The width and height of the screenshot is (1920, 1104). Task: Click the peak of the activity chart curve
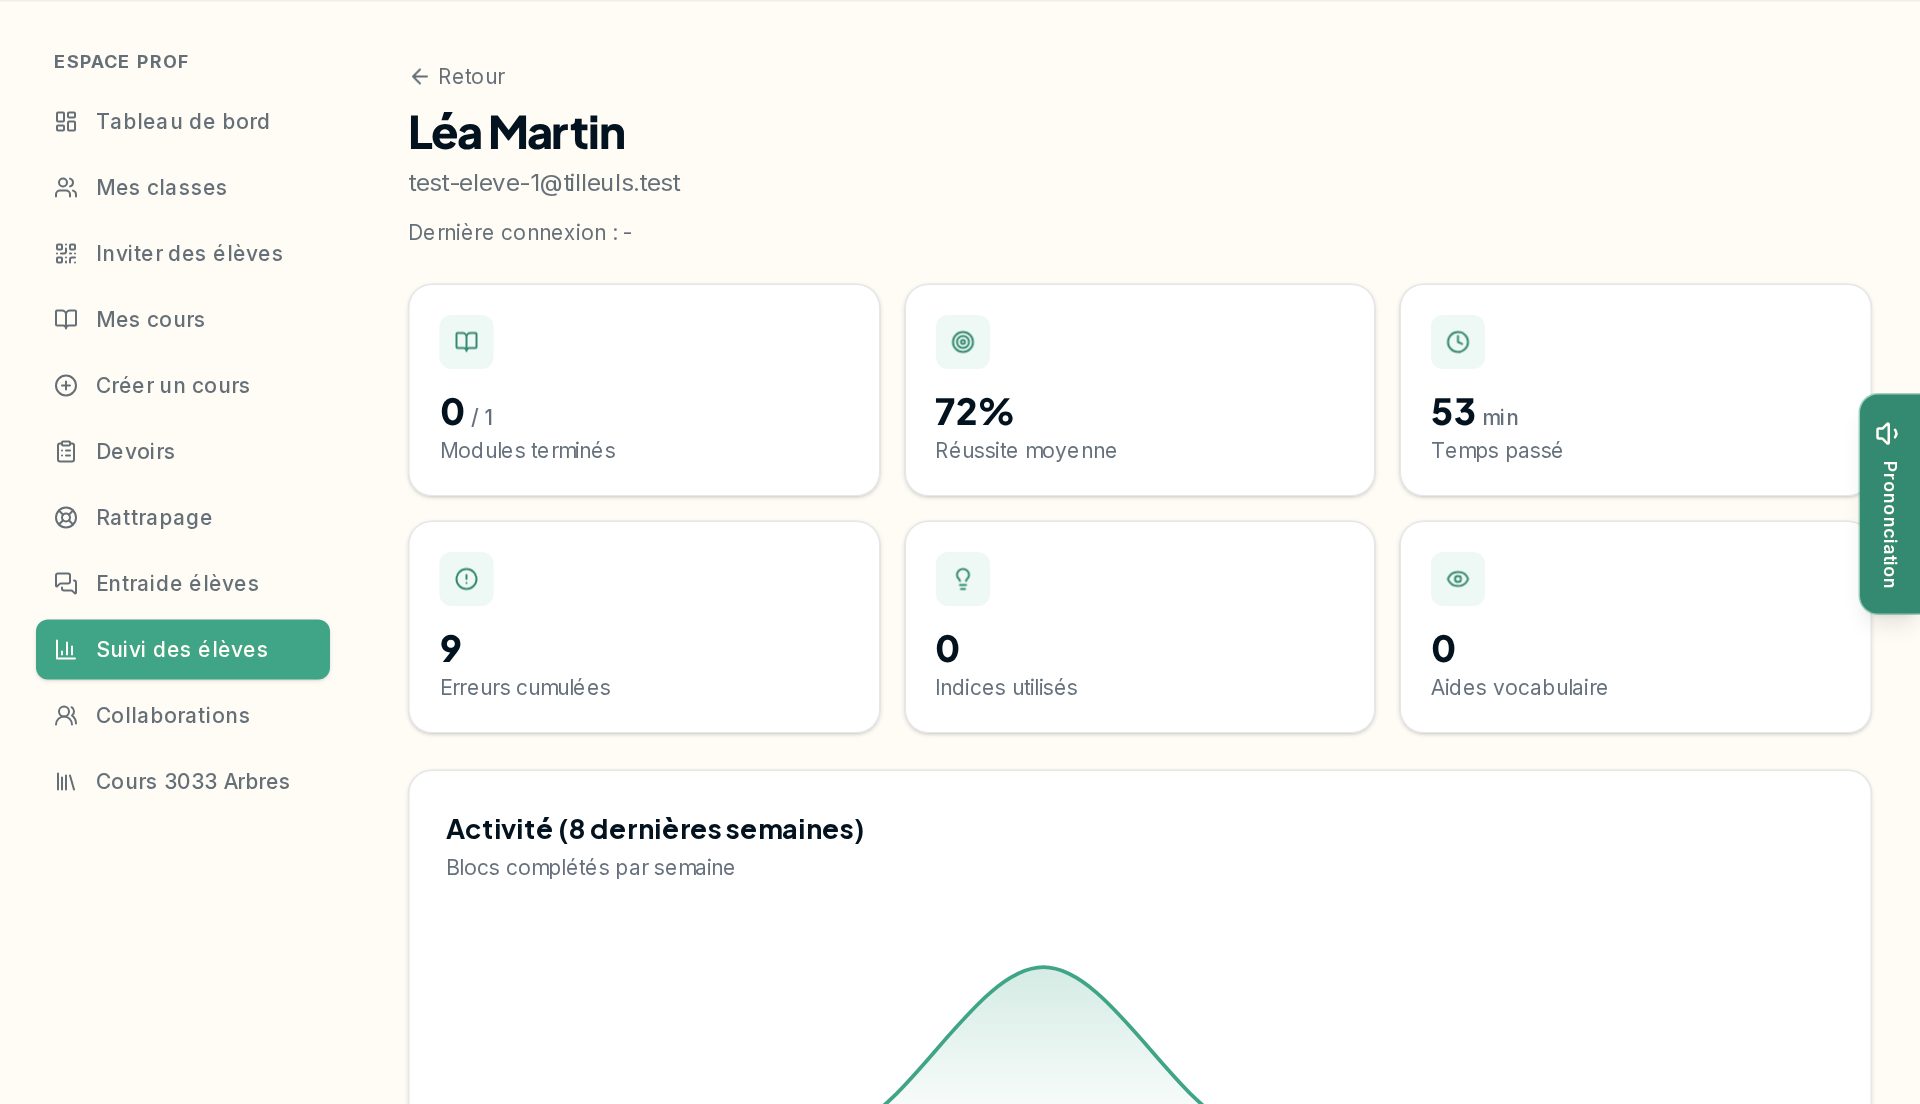click(x=1043, y=967)
